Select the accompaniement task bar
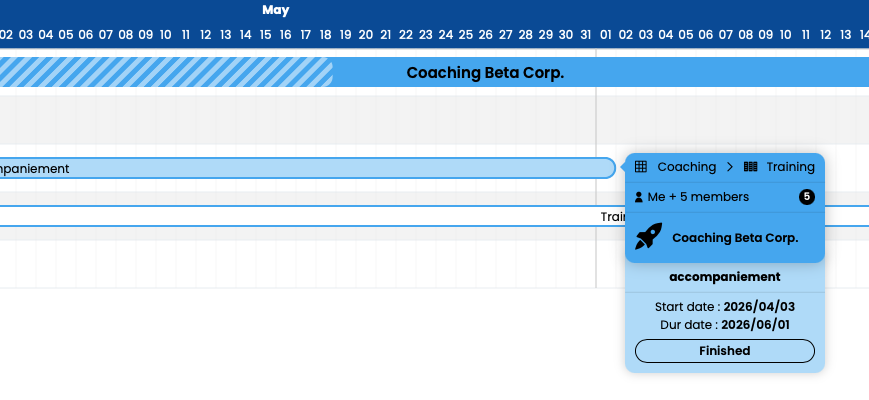Viewport: 869px width, 400px height. coord(308,168)
